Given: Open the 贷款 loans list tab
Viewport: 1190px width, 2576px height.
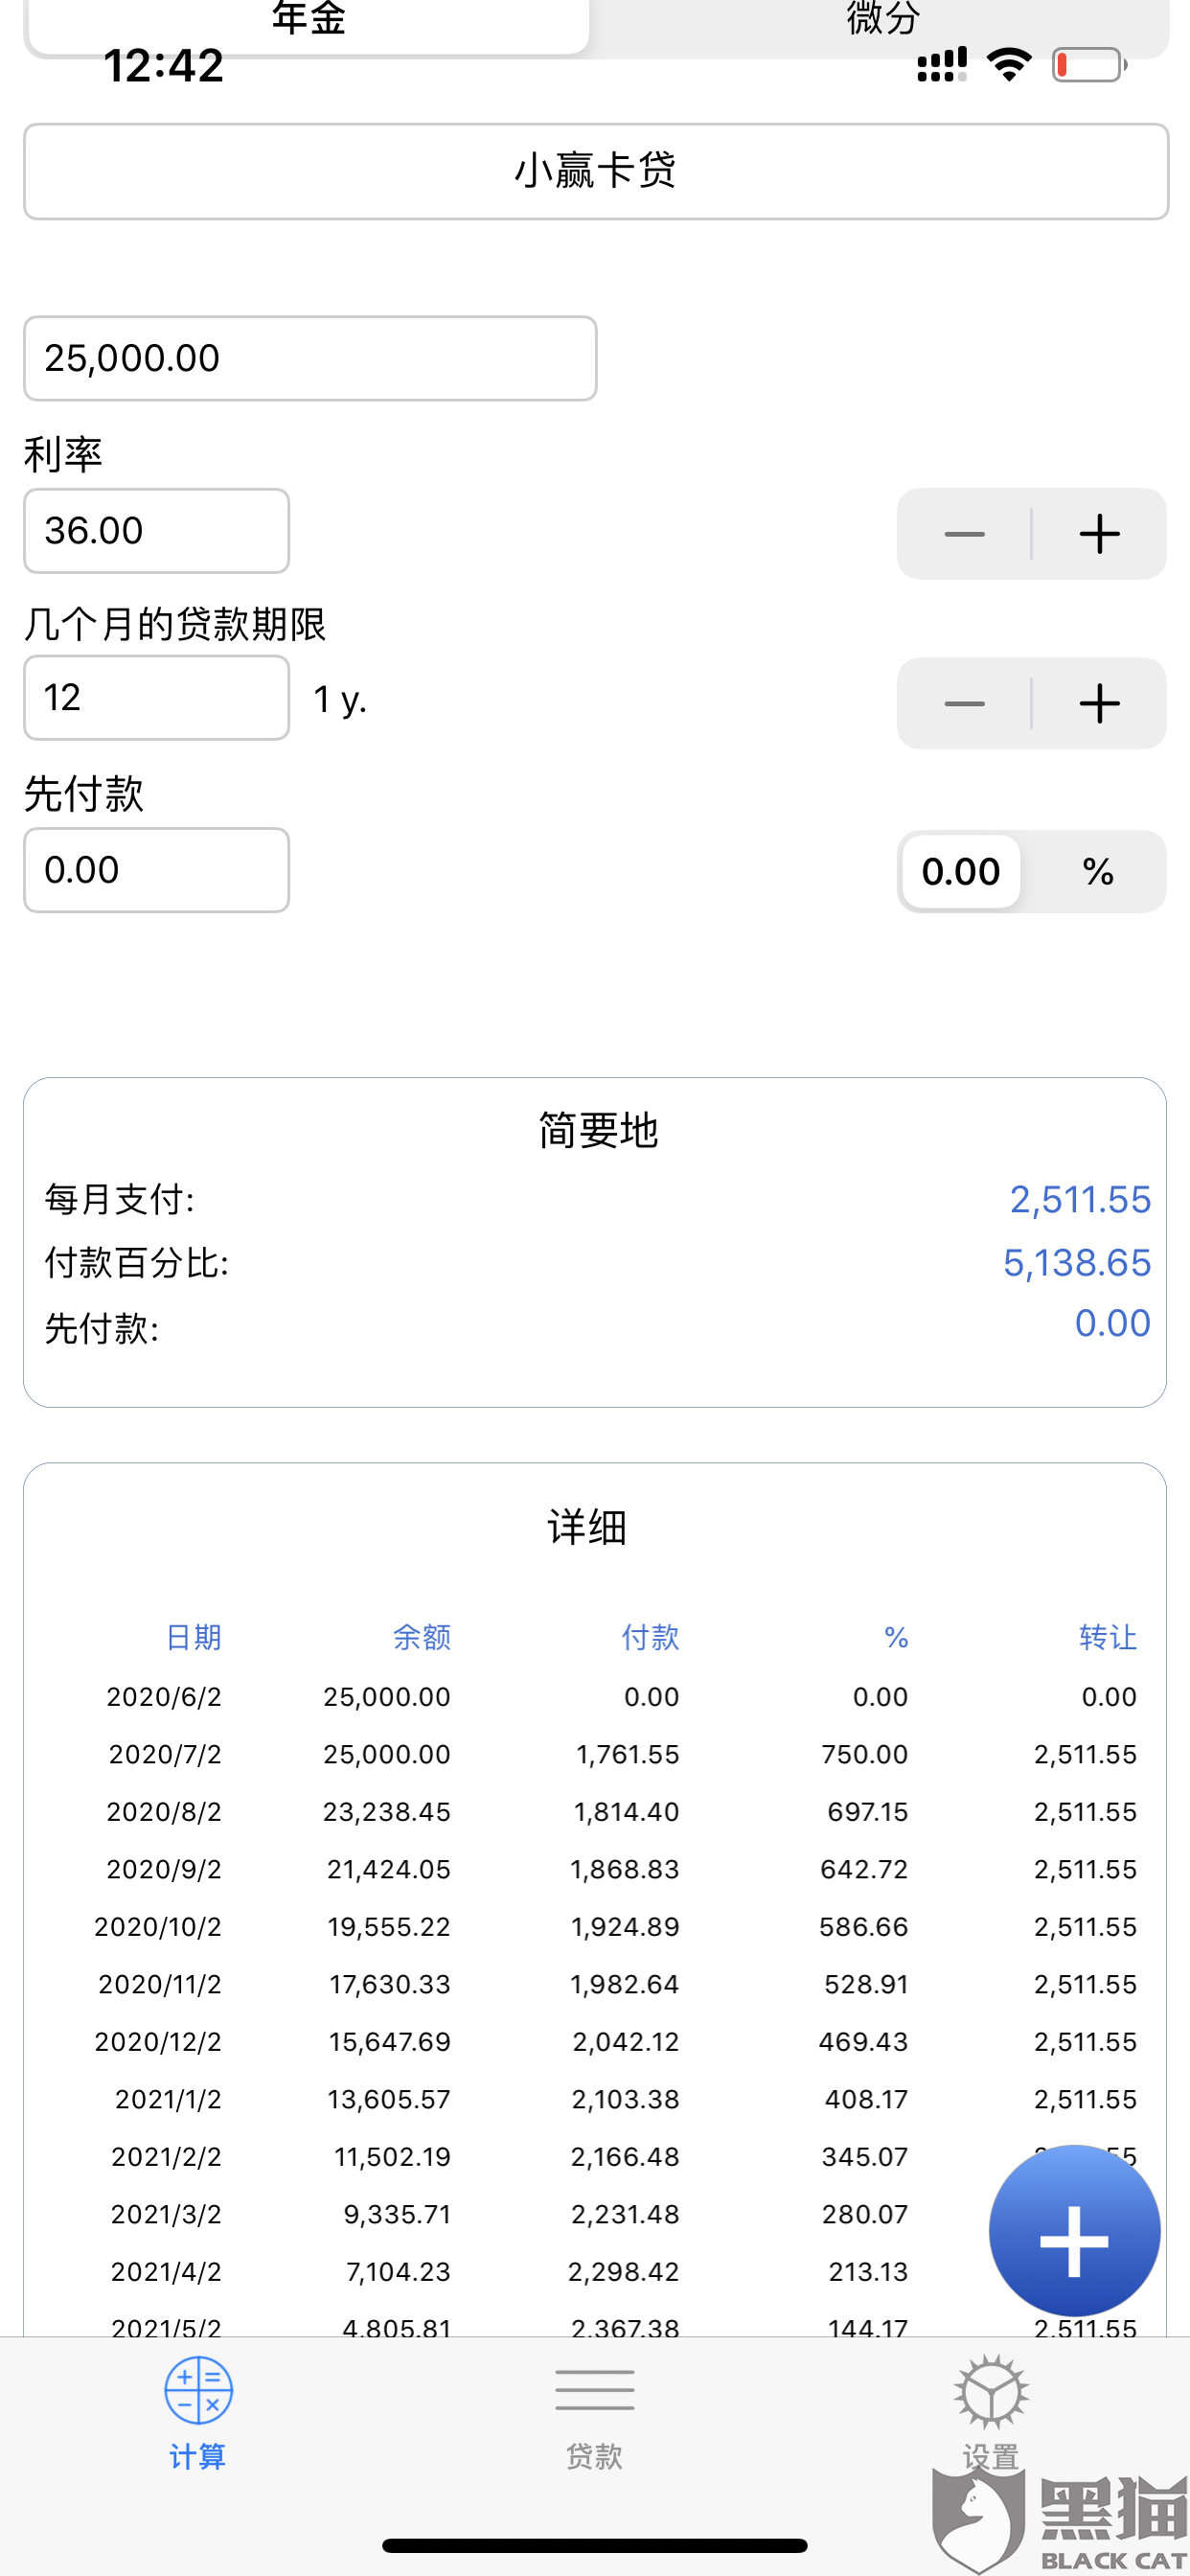Looking at the screenshot, I should point(594,2414).
